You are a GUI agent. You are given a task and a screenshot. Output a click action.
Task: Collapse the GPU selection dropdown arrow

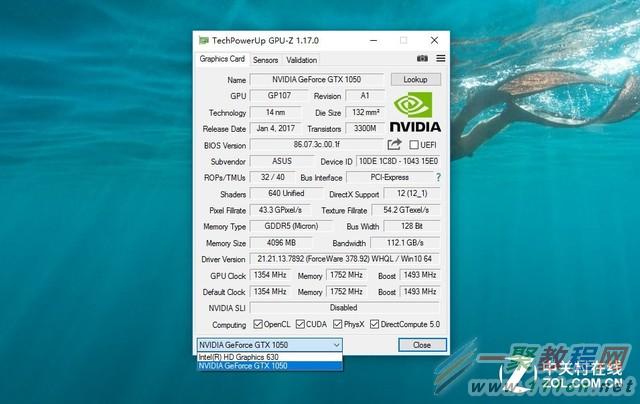pos(336,345)
